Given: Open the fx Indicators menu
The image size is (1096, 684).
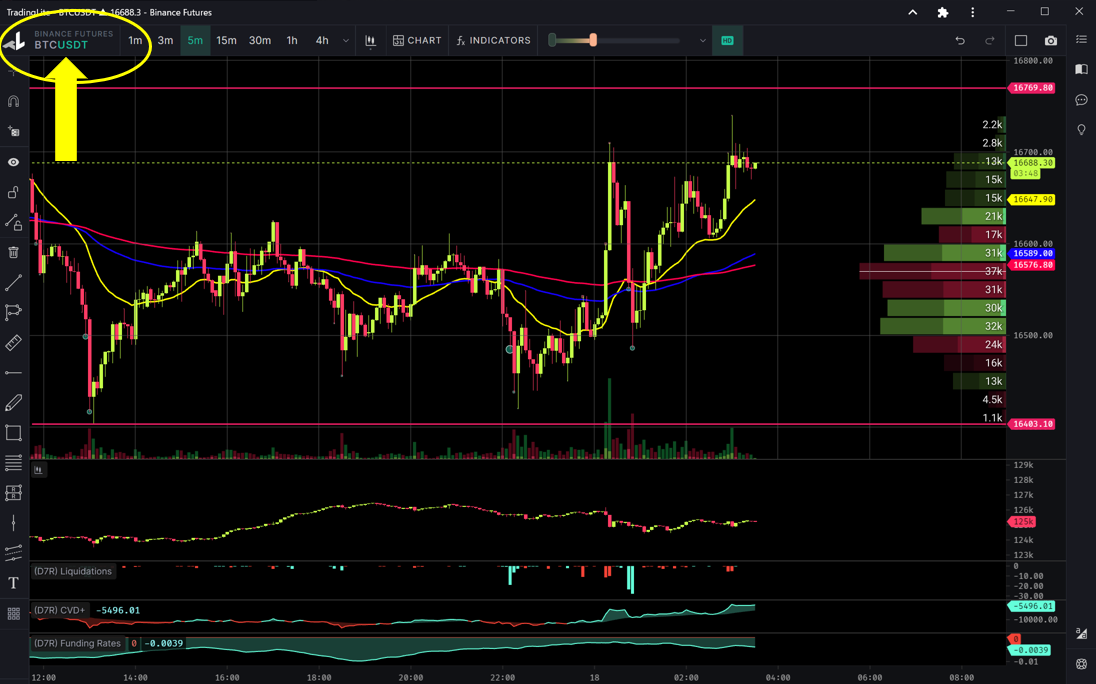Looking at the screenshot, I should (494, 40).
